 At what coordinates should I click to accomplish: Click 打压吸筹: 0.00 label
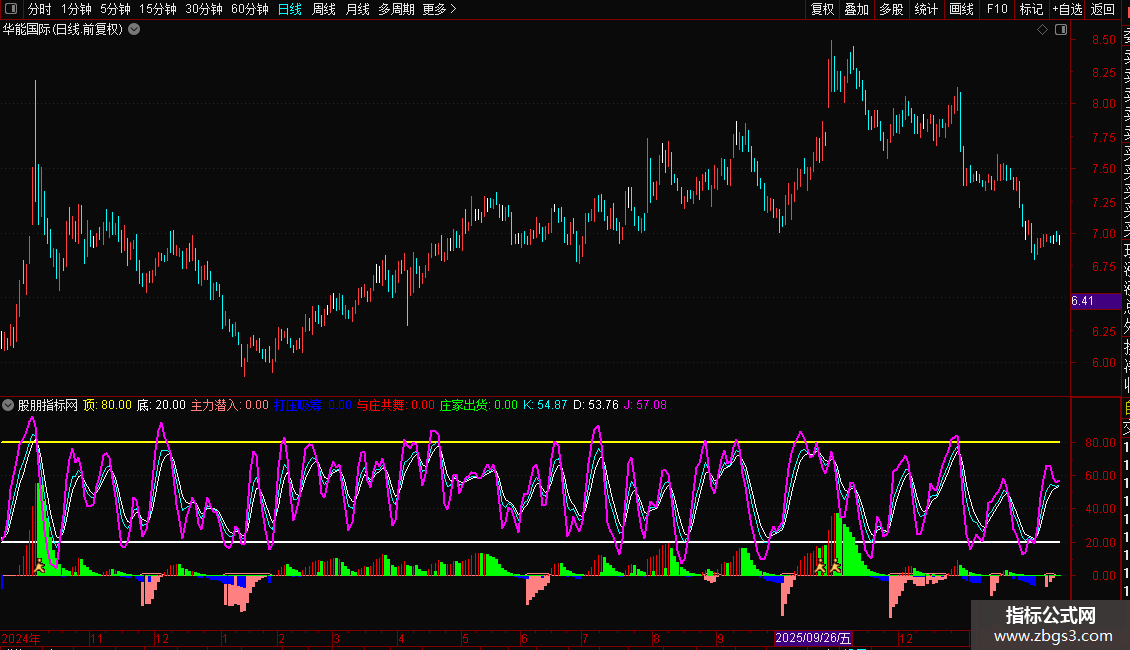click(x=313, y=405)
